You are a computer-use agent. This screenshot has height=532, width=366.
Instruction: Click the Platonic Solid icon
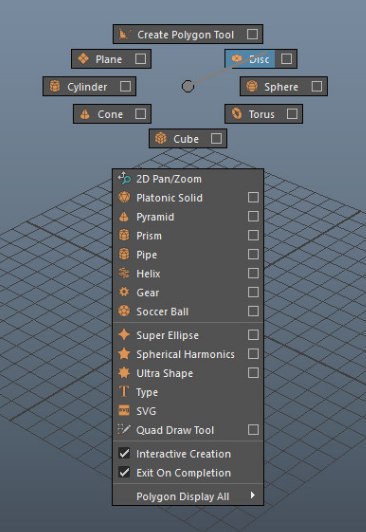(124, 197)
